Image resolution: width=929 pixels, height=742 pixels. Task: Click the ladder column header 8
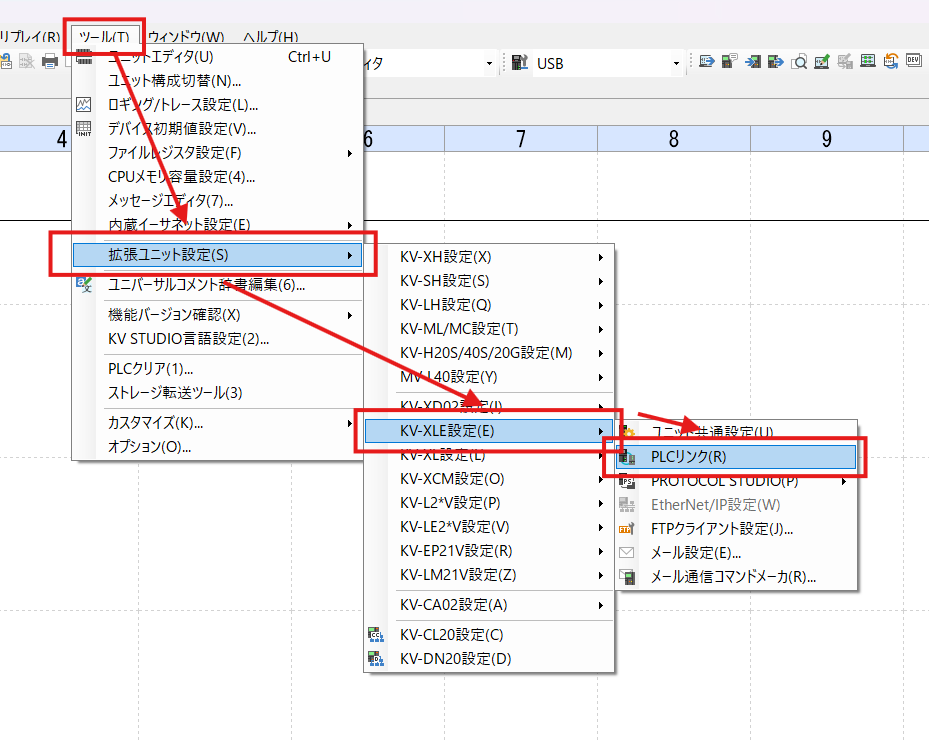pos(674,139)
